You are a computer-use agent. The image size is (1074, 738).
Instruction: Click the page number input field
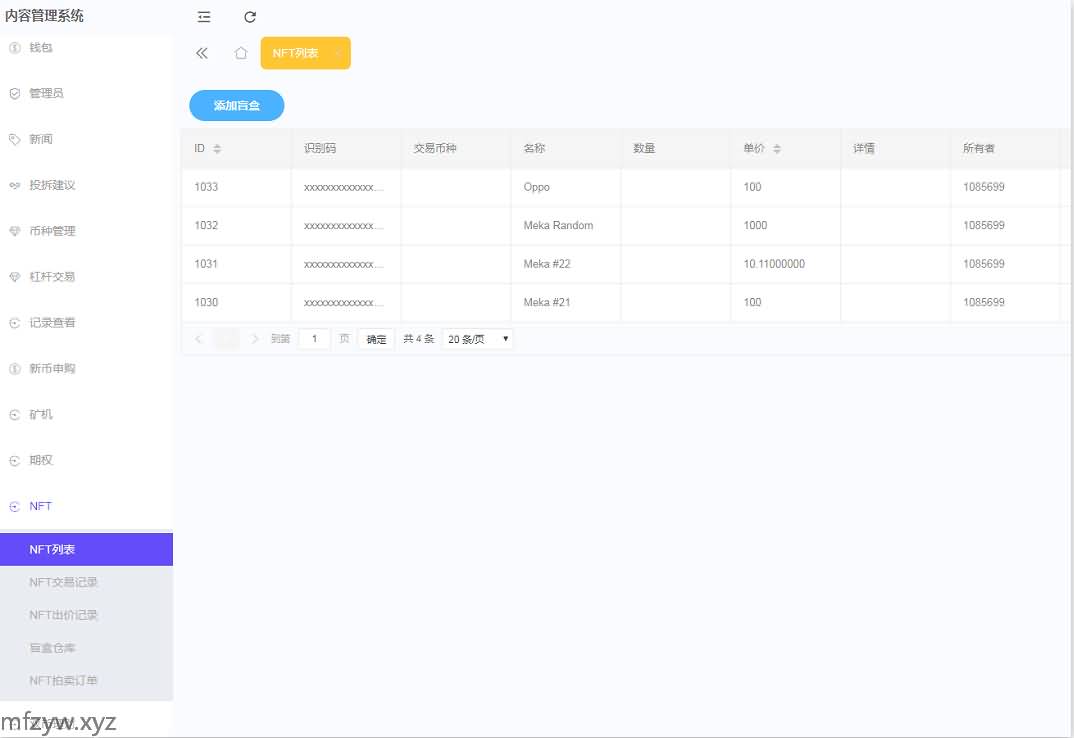(314, 339)
